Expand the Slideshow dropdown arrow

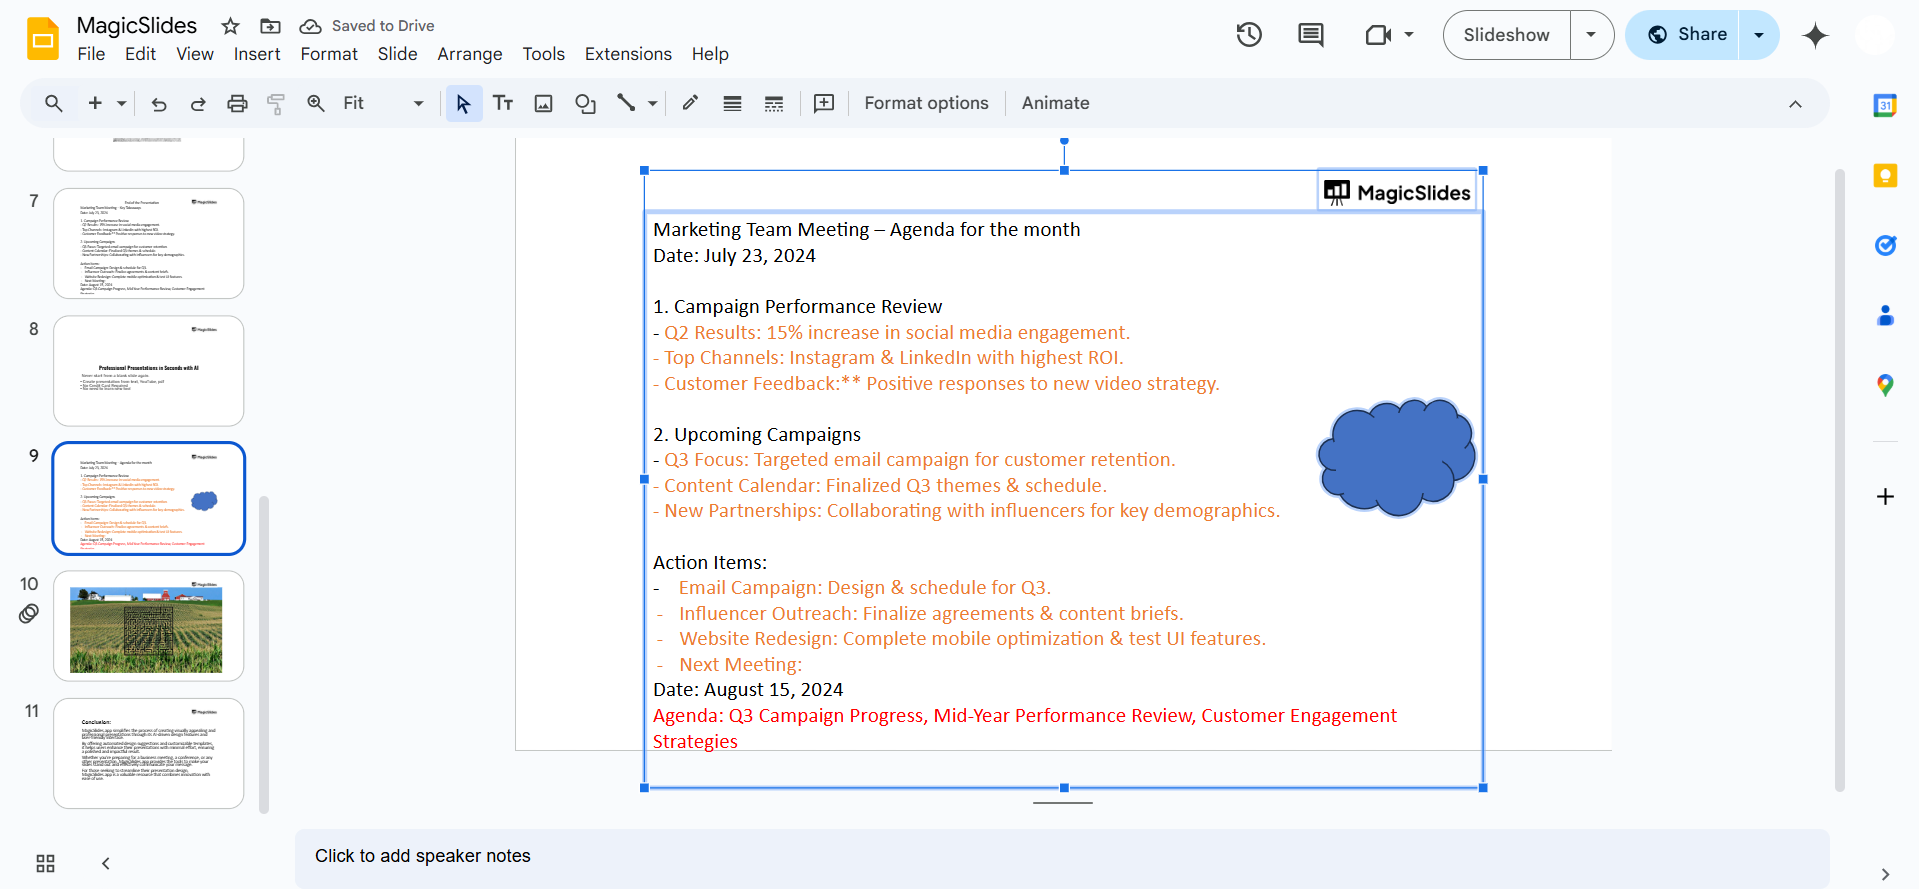[1591, 35]
